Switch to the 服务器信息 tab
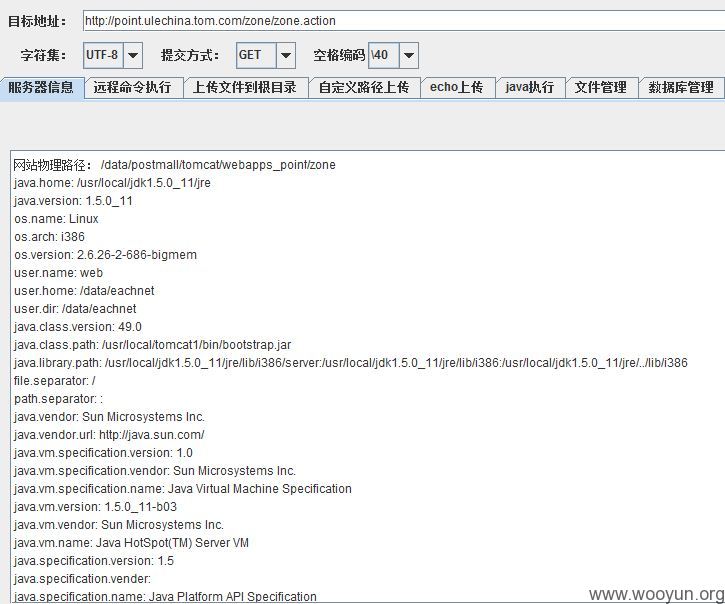725x604 pixels. [42, 88]
